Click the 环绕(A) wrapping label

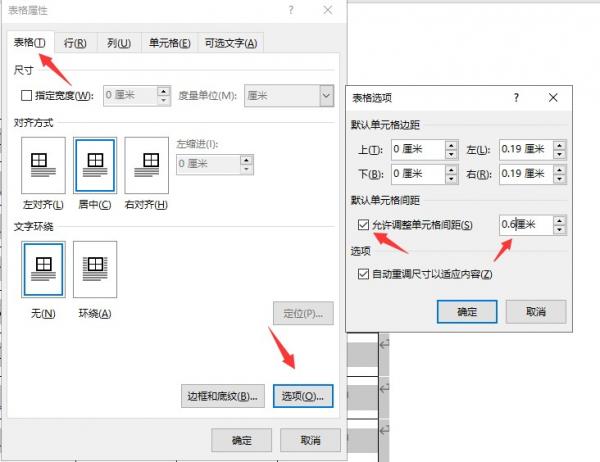point(95,314)
